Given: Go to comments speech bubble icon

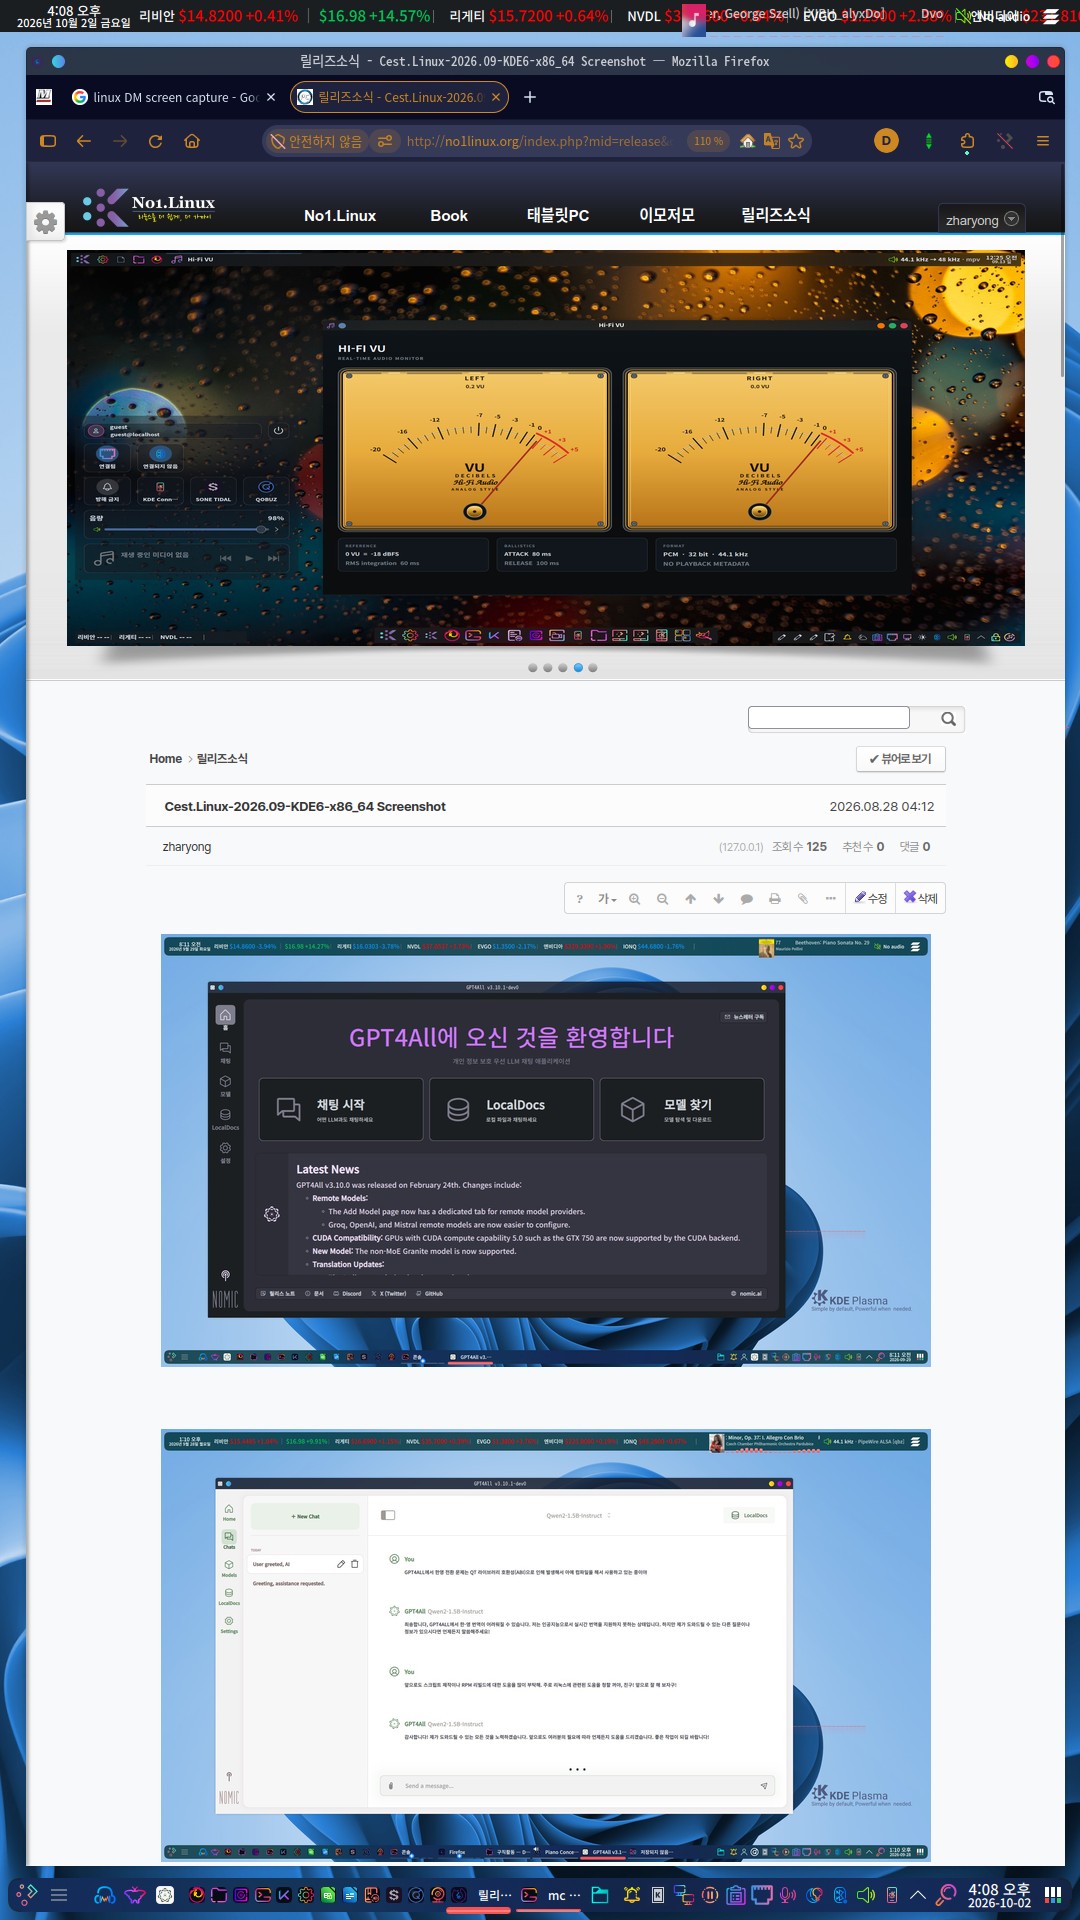Looking at the screenshot, I should 746,898.
